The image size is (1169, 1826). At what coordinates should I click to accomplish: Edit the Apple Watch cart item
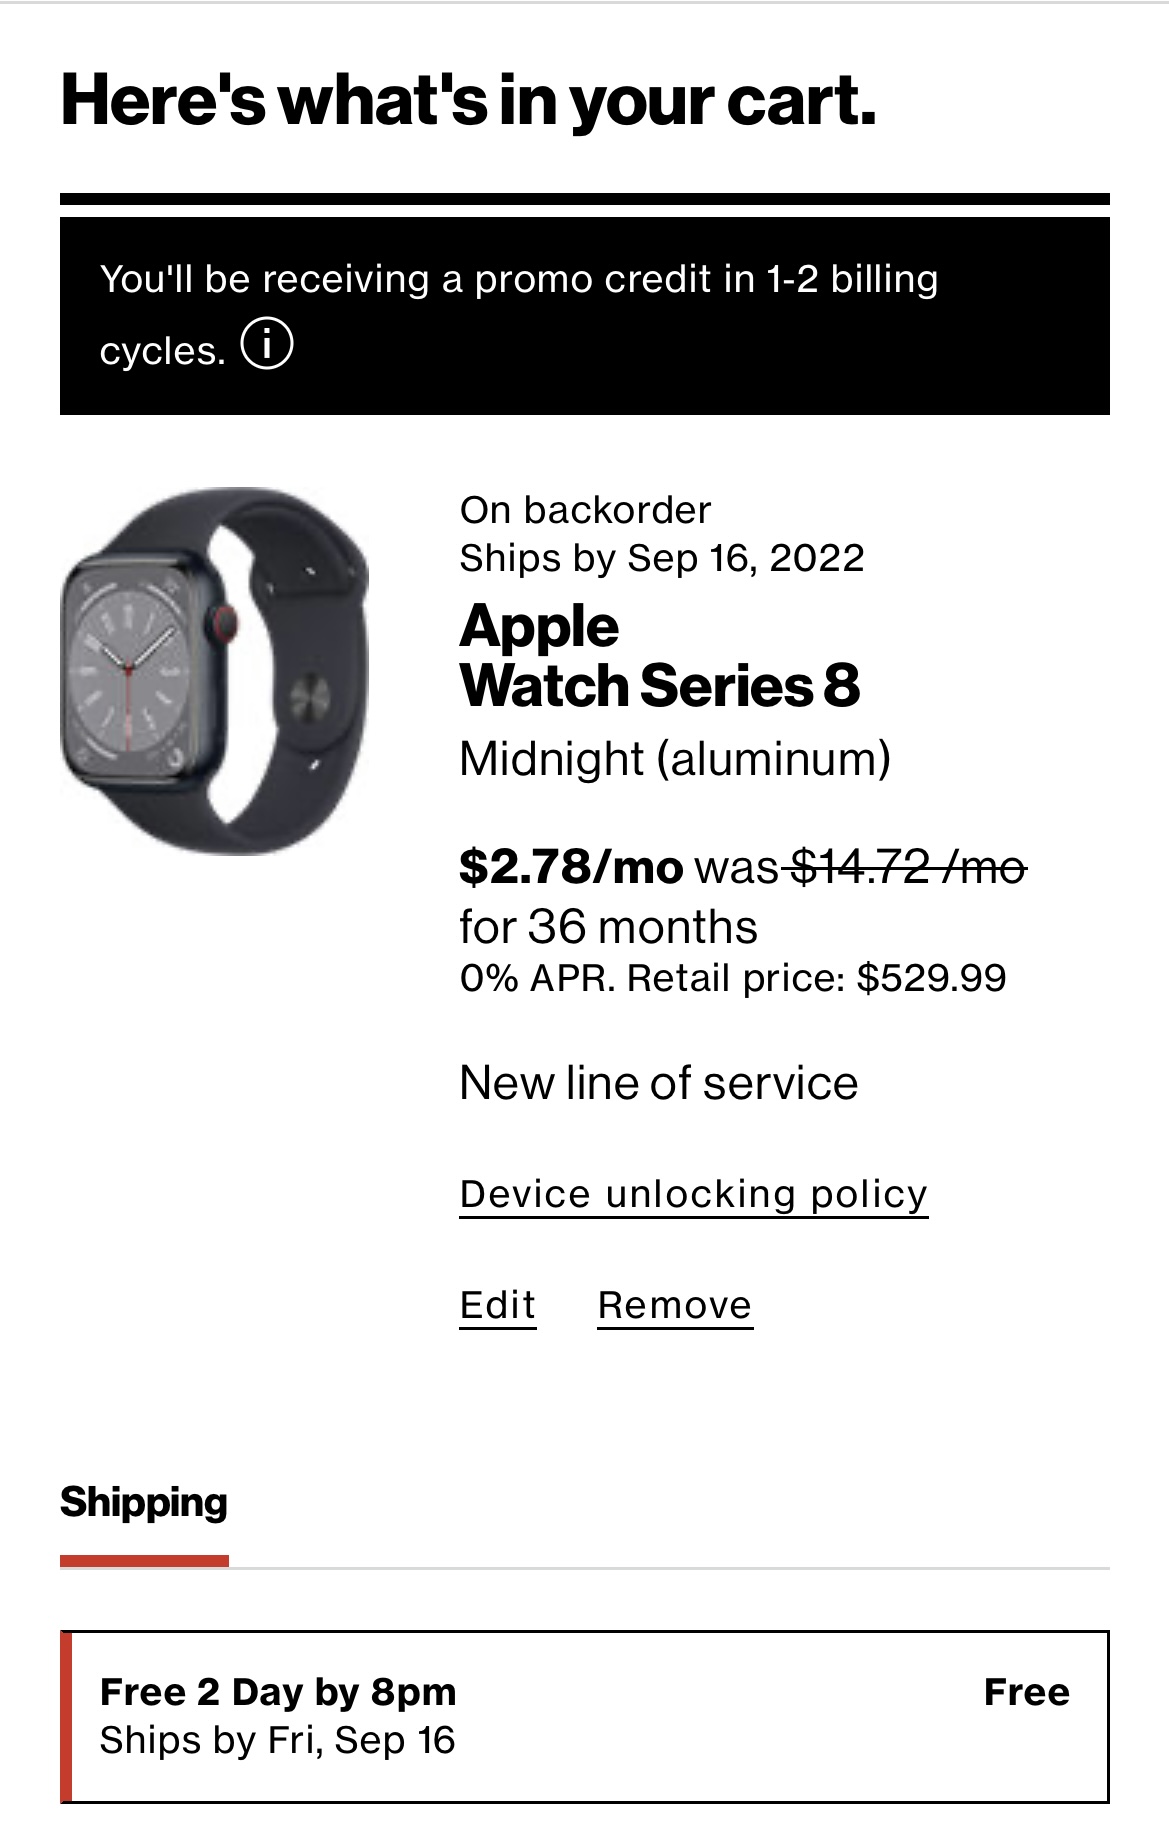coord(497,1306)
